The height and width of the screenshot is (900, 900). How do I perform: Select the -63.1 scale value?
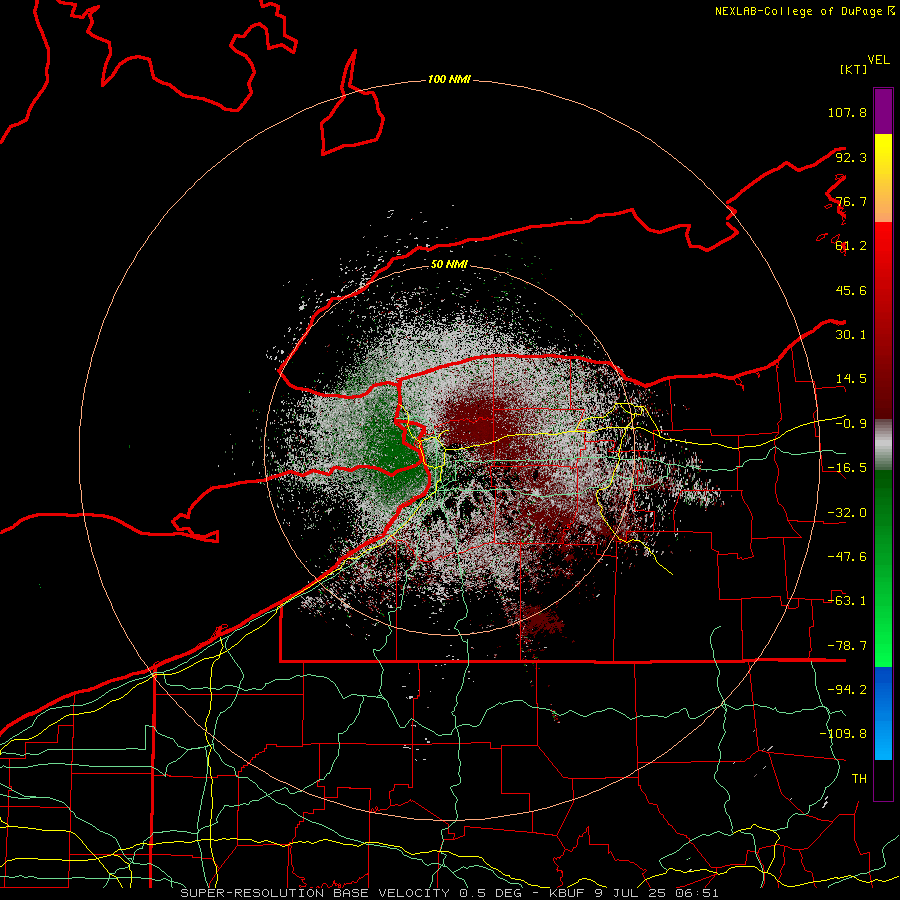[x=847, y=601]
